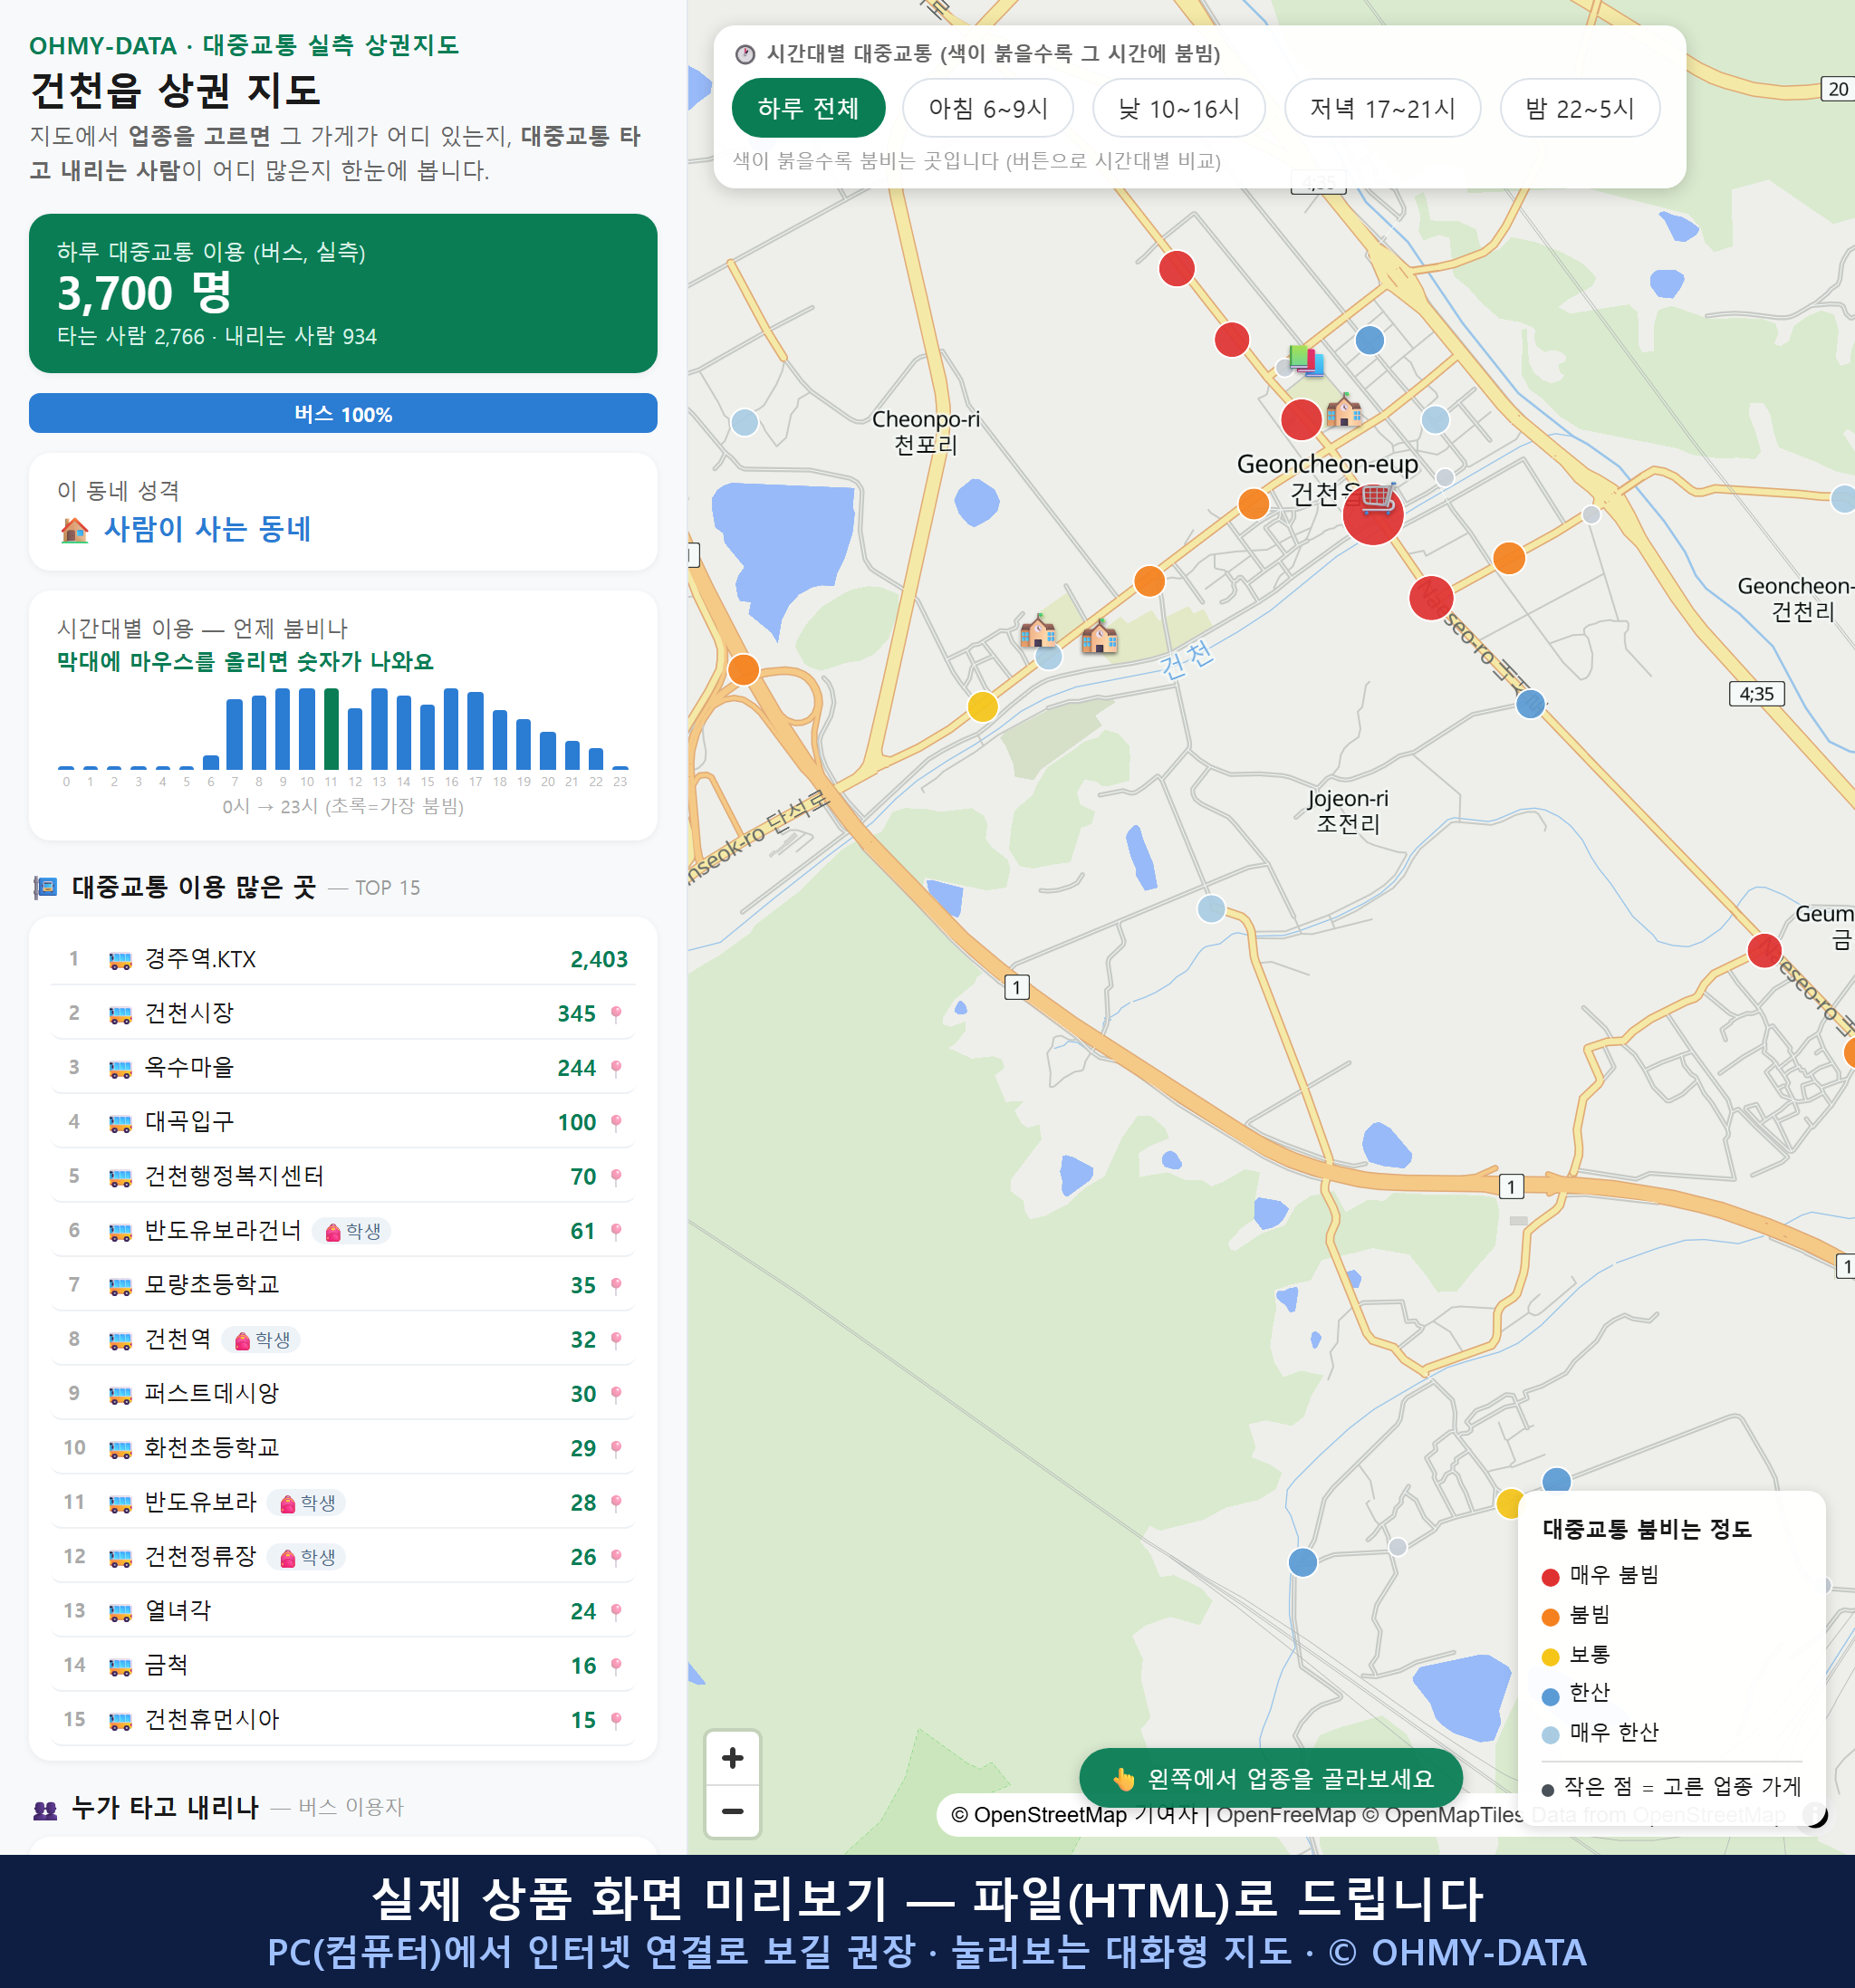Click the red 매우 붐빔 legend swatch

coord(1550,1577)
